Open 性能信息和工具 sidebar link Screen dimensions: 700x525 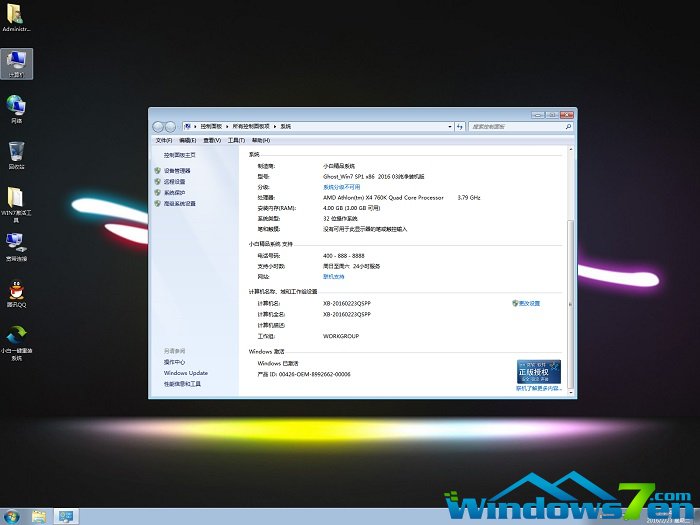coord(182,384)
